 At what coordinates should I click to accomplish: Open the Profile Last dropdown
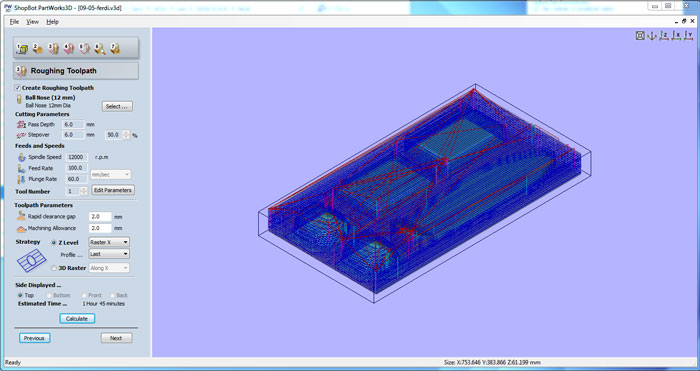coord(109,254)
